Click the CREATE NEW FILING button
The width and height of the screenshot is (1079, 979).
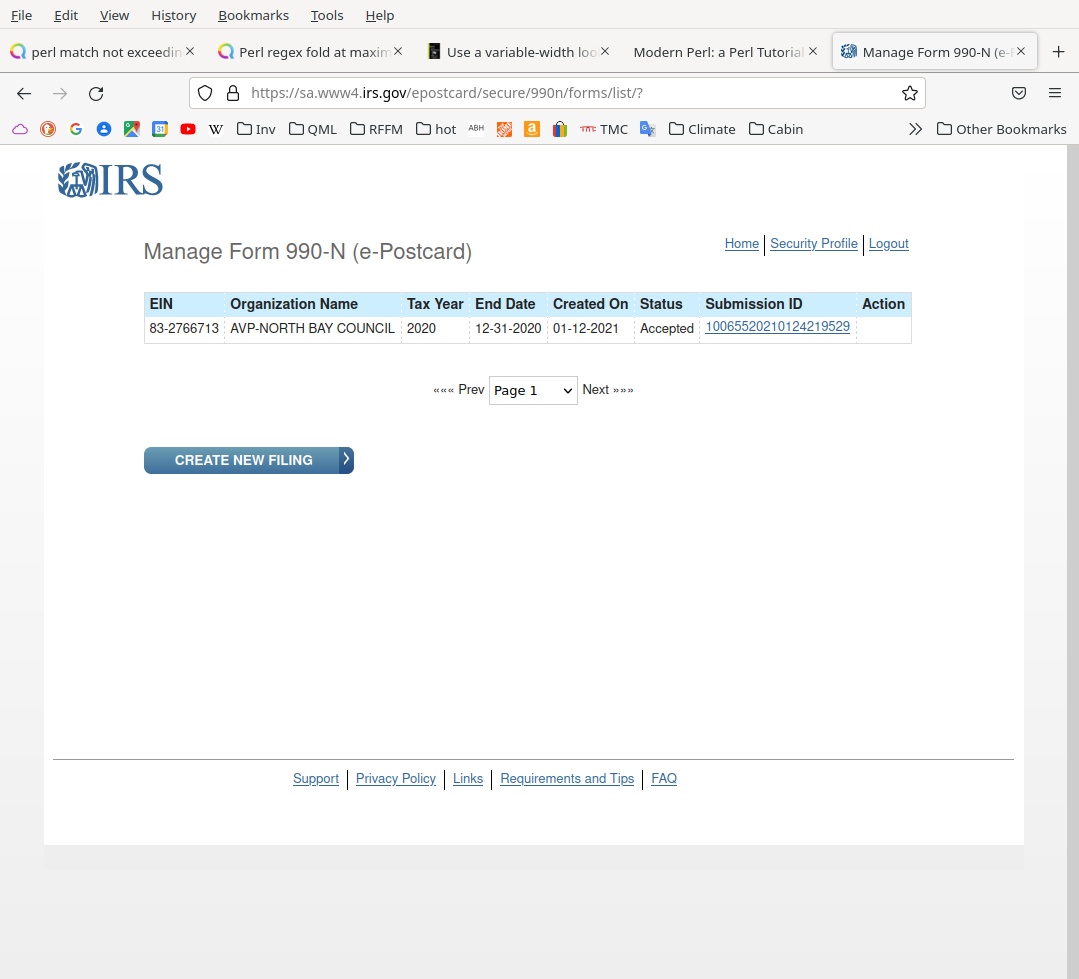coord(248,460)
